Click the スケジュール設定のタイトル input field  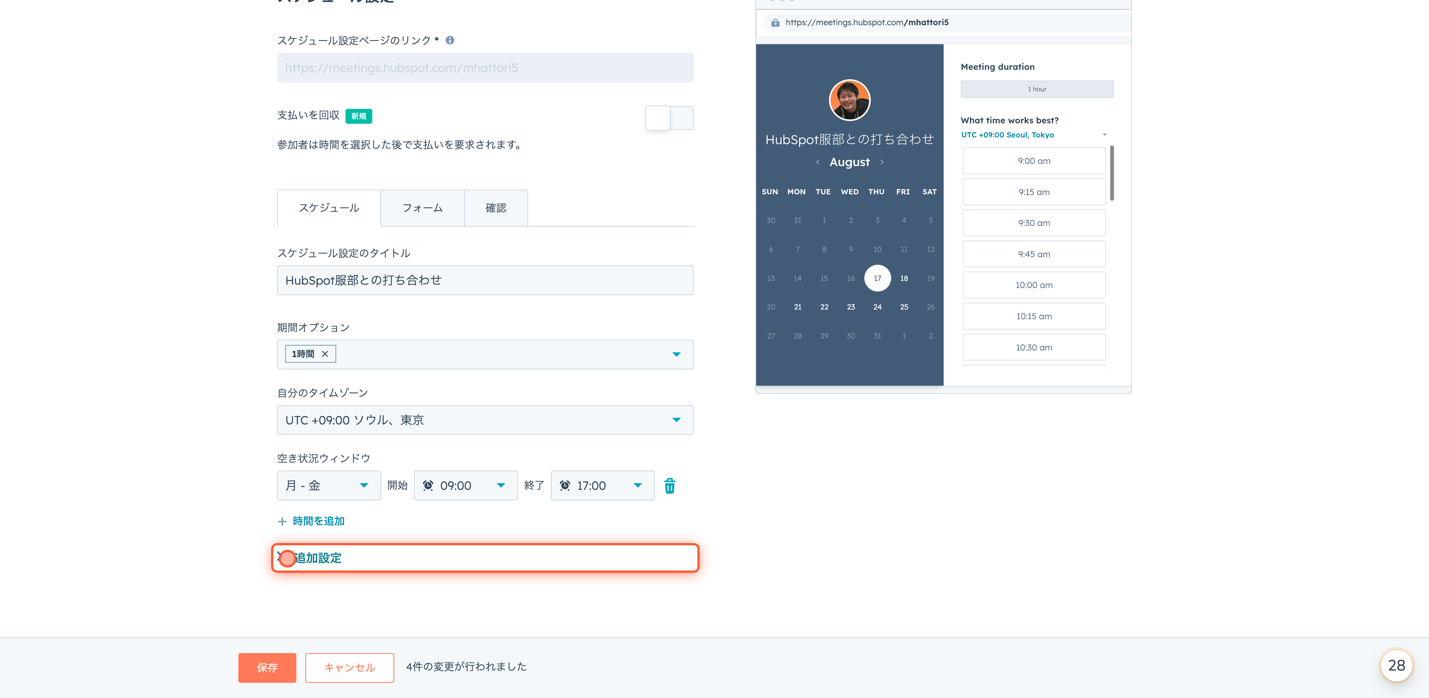[x=485, y=280]
